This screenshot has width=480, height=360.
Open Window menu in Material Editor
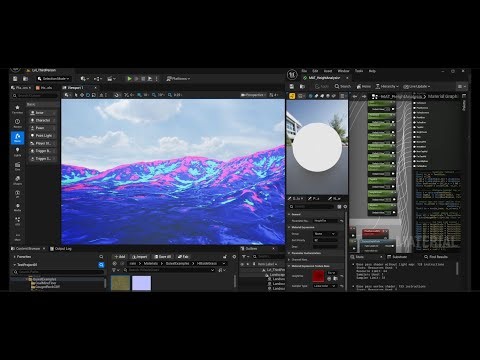(343, 71)
